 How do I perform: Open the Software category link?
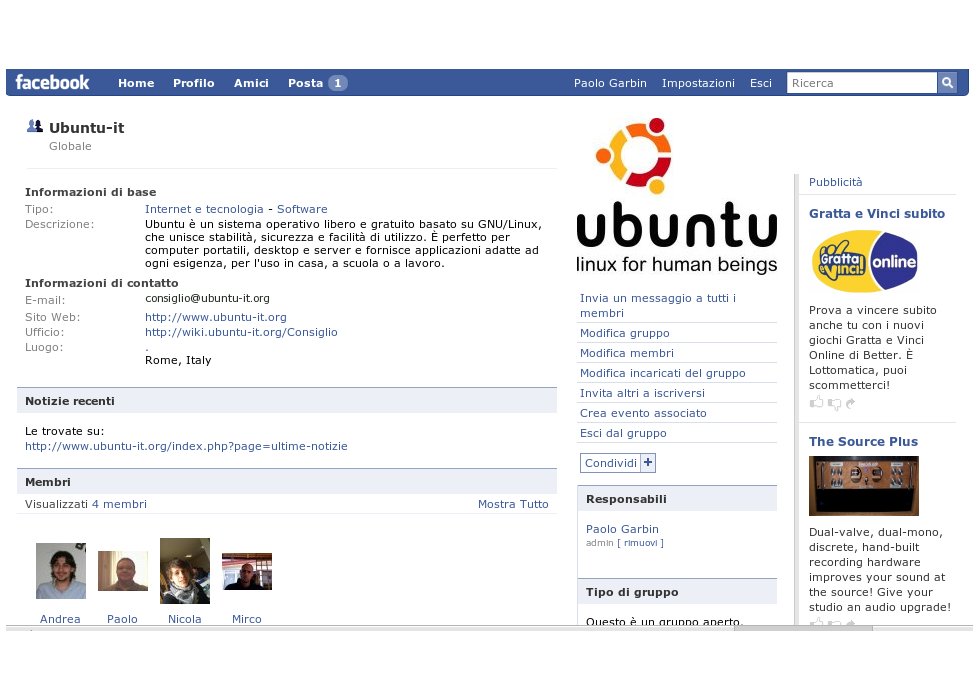[x=302, y=209]
